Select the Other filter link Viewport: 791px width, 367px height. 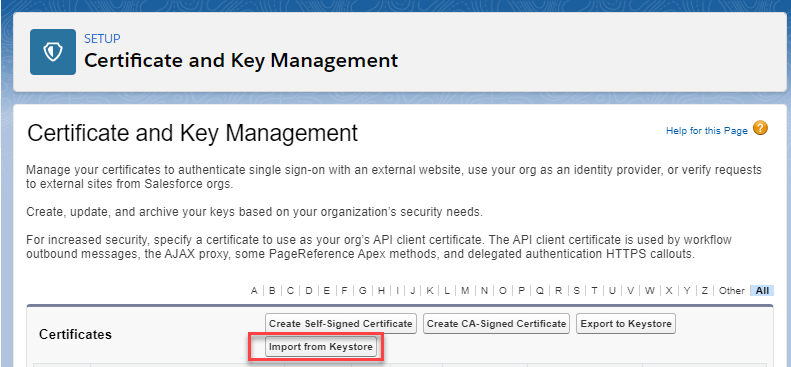pyautogui.click(x=731, y=291)
